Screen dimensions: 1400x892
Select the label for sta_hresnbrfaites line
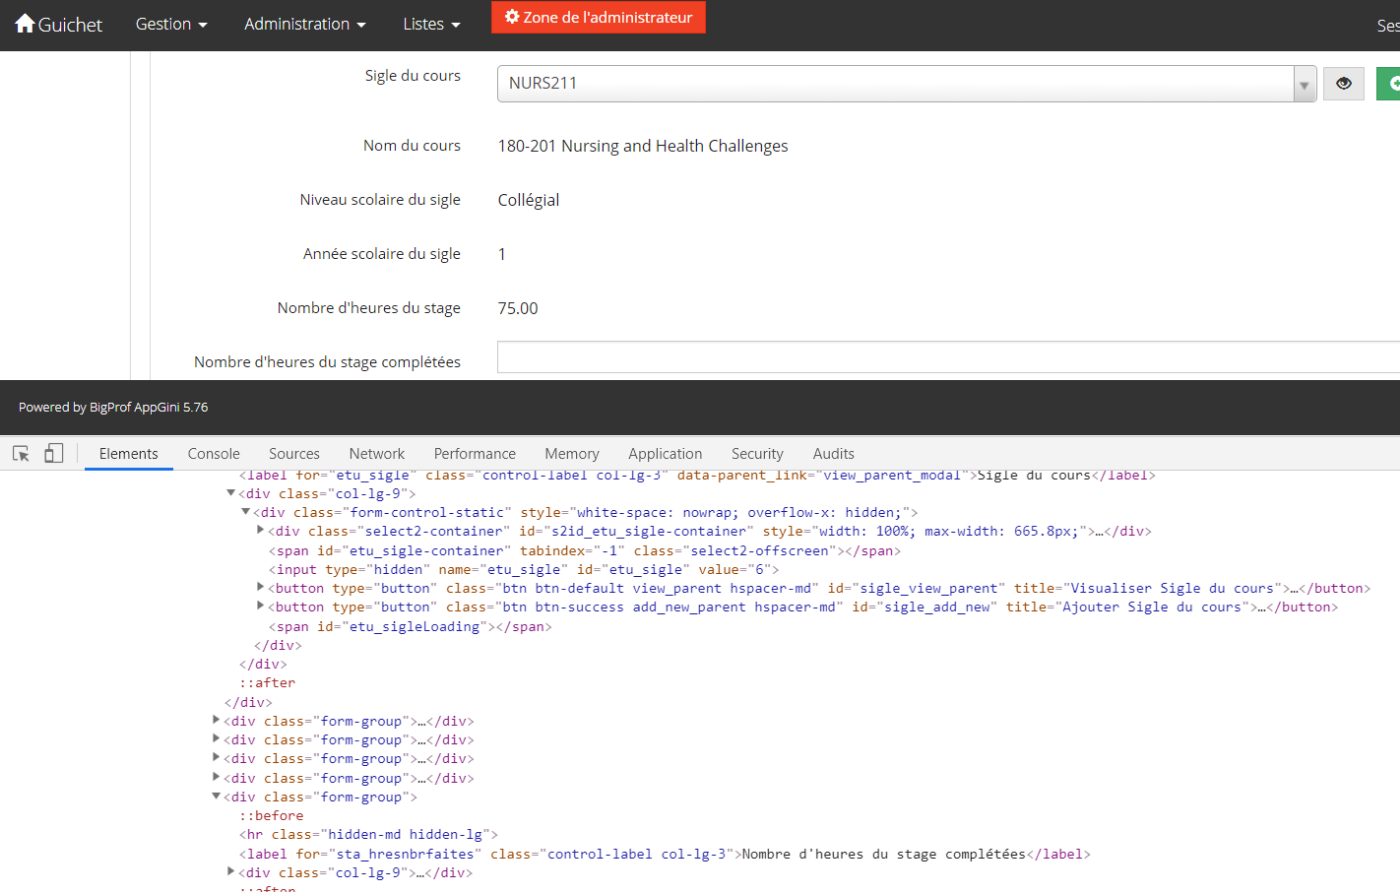pos(665,854)
